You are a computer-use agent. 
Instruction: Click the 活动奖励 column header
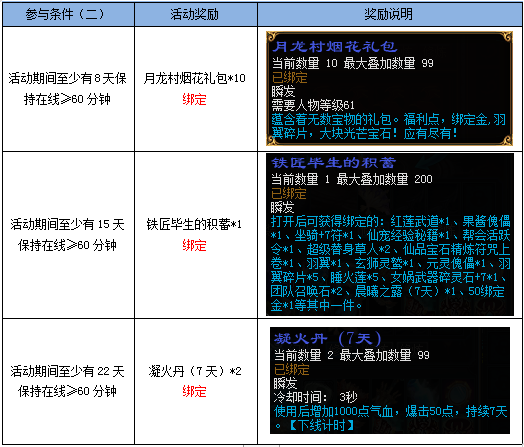point(196,14)
